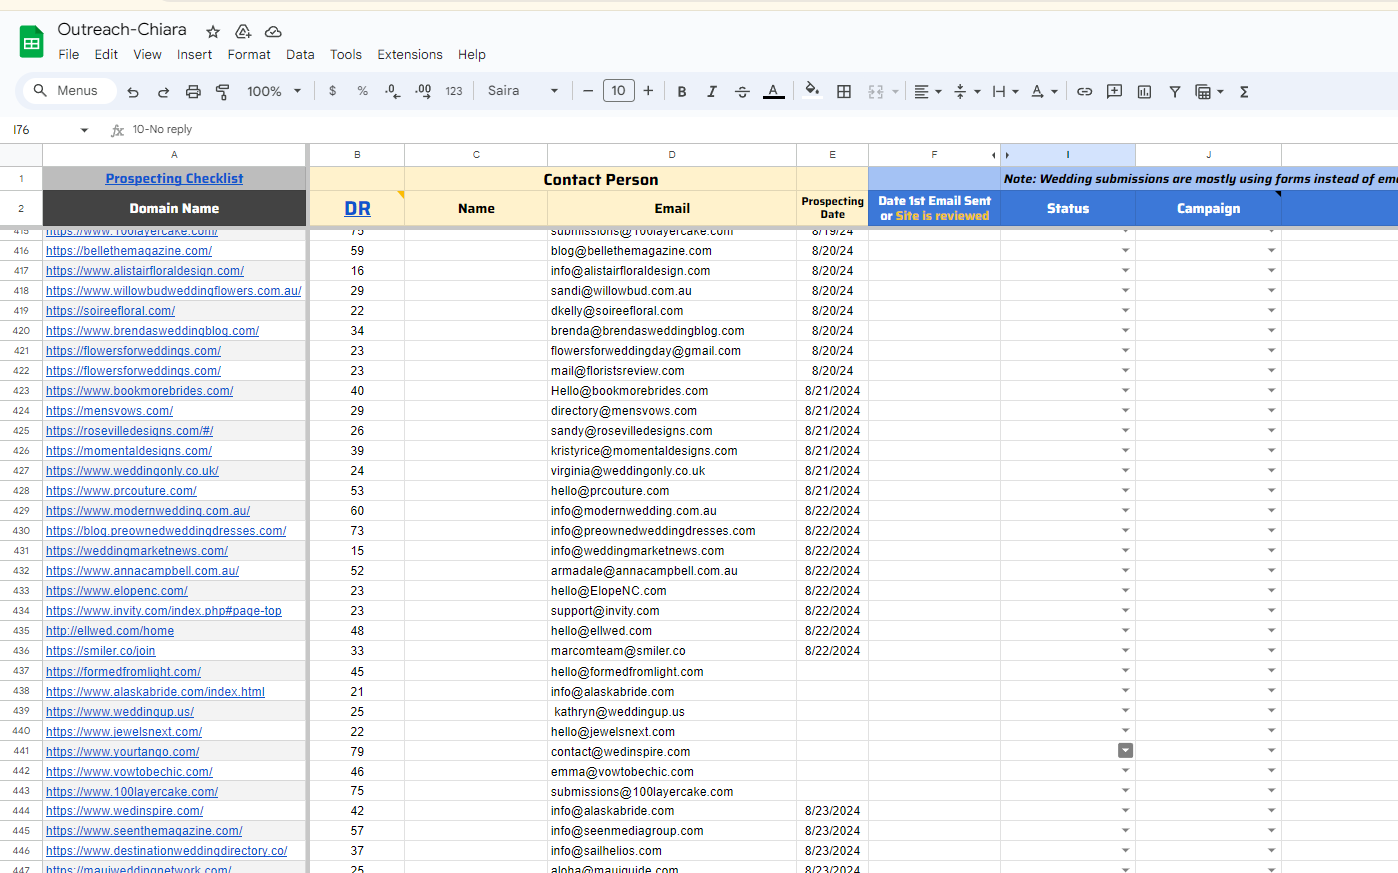Open the File menu
The height and width of the screenshot is (873, 1398).
pos(69,55)
